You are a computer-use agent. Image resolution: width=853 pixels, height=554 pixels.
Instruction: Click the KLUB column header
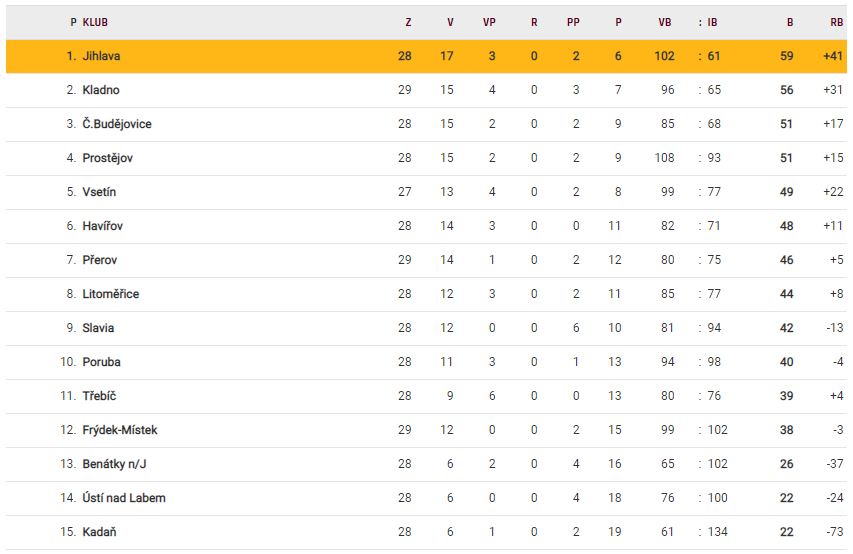tap(96, 21)
